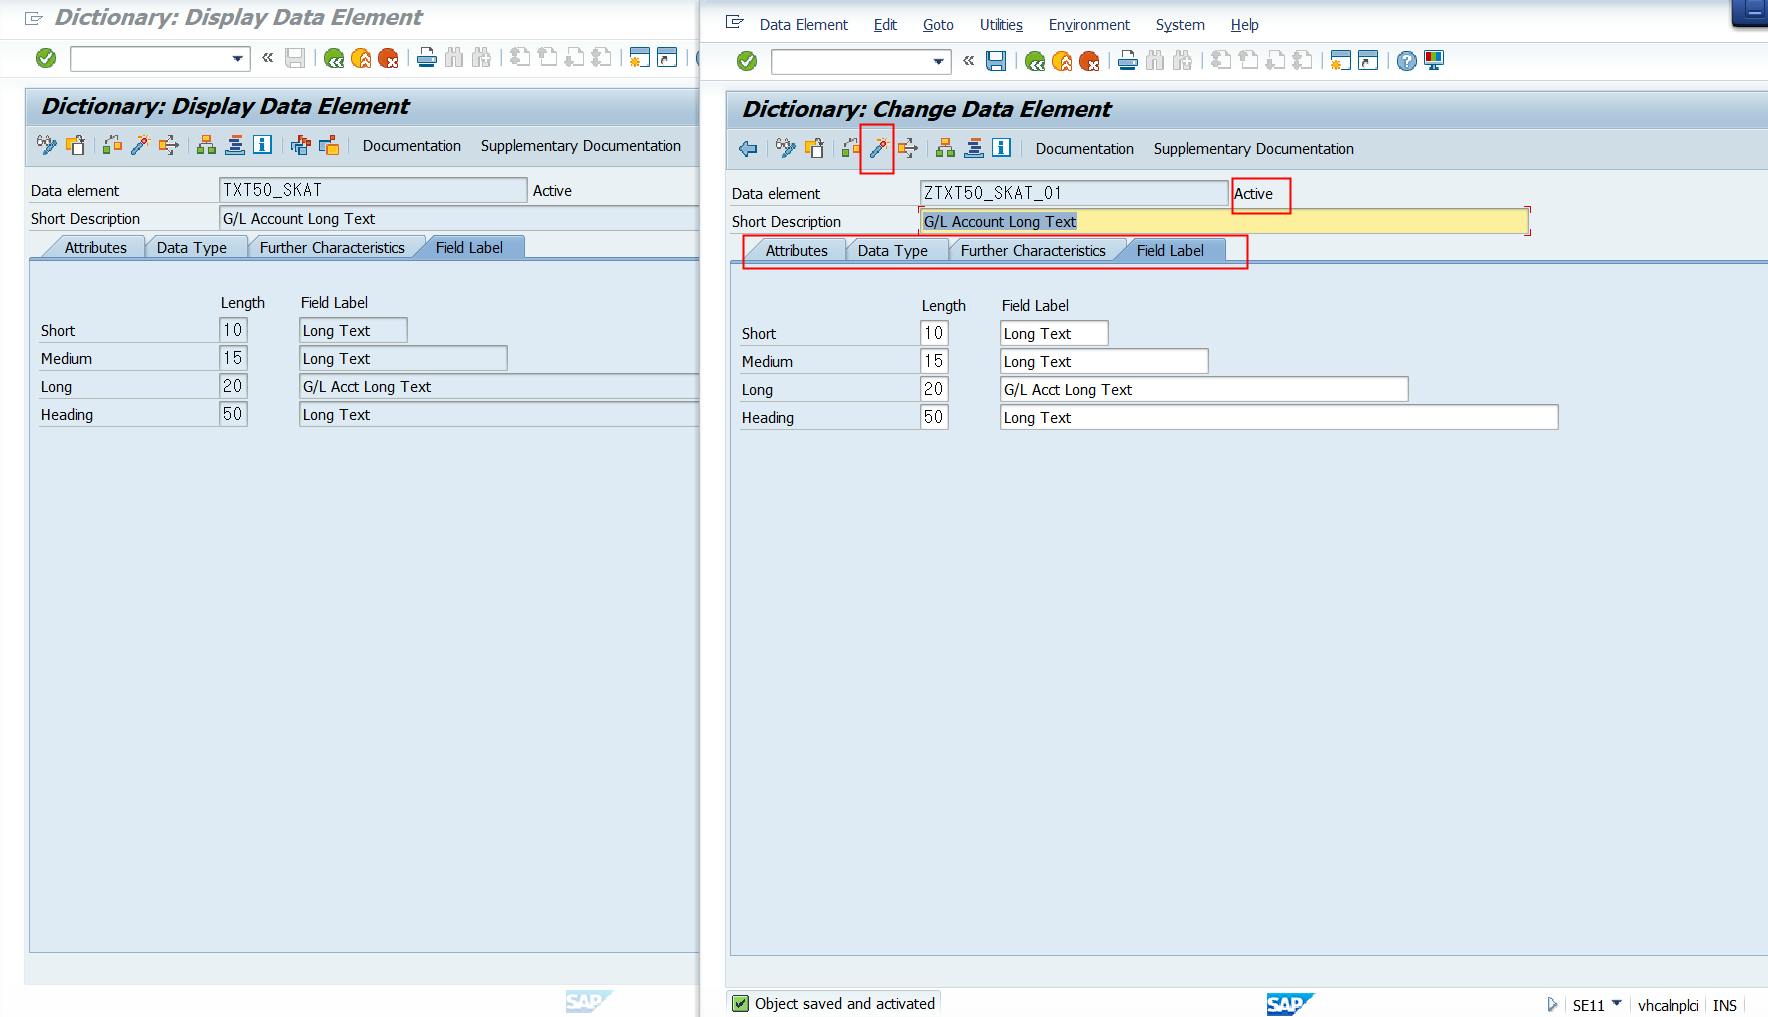The height and width of the screenshot is (1017, 1768).
Task: Switch to Attributes tab in Change window
Action: 796,251
